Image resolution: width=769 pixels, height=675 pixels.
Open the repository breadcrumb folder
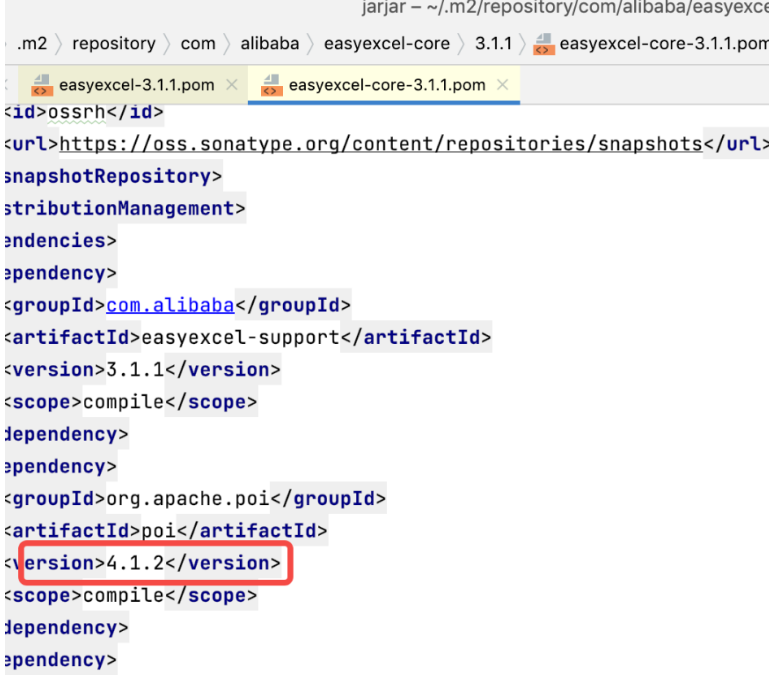[x=114, y=44]
